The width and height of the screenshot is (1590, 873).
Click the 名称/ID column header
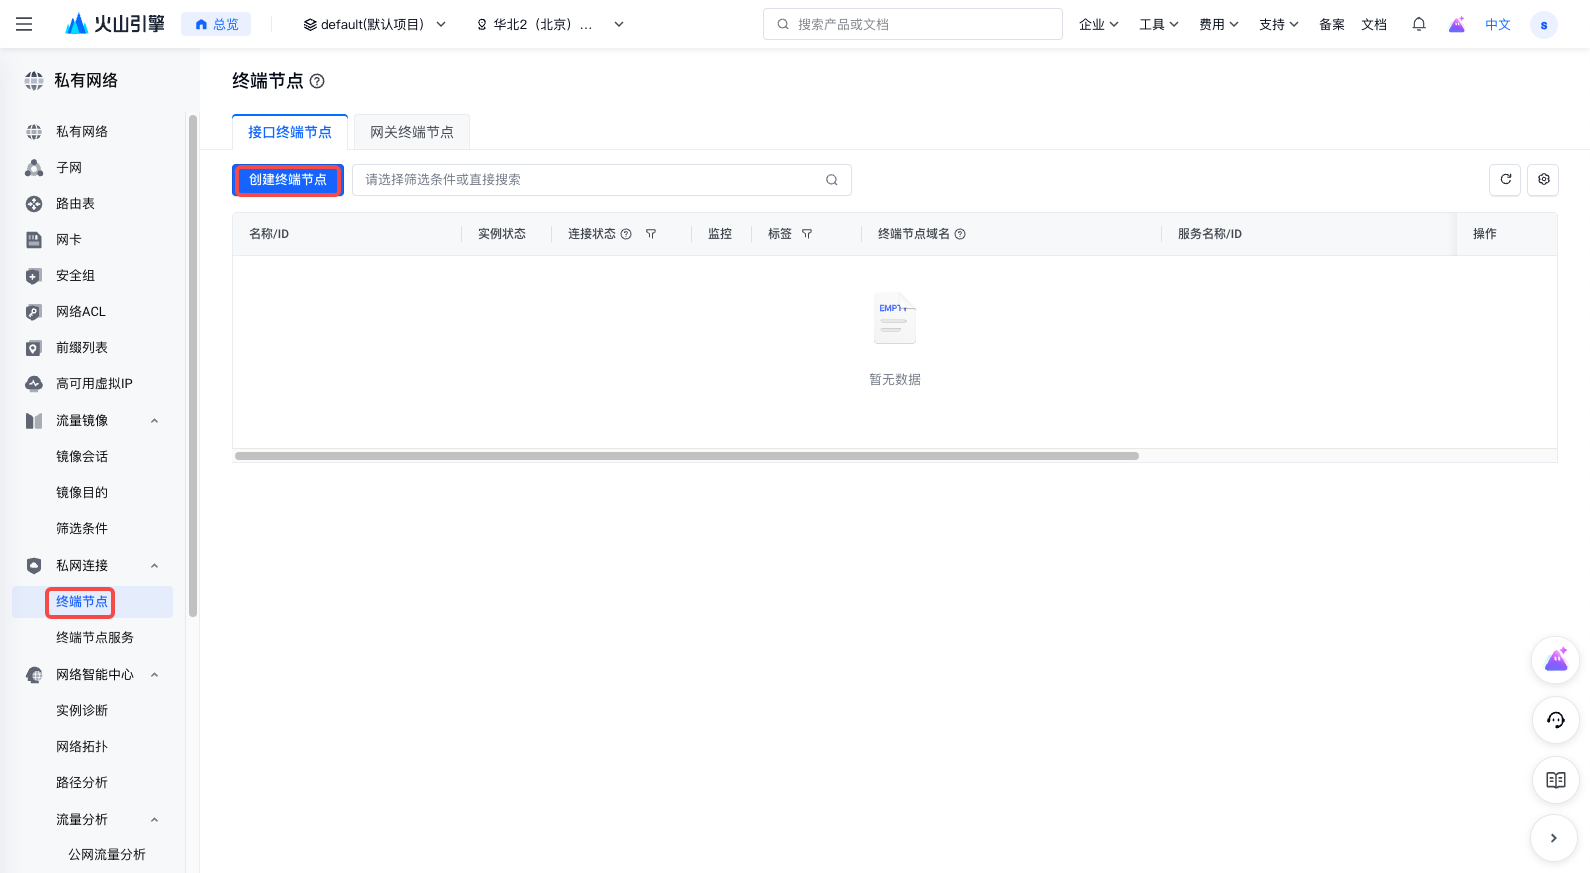tap(269, 234)
